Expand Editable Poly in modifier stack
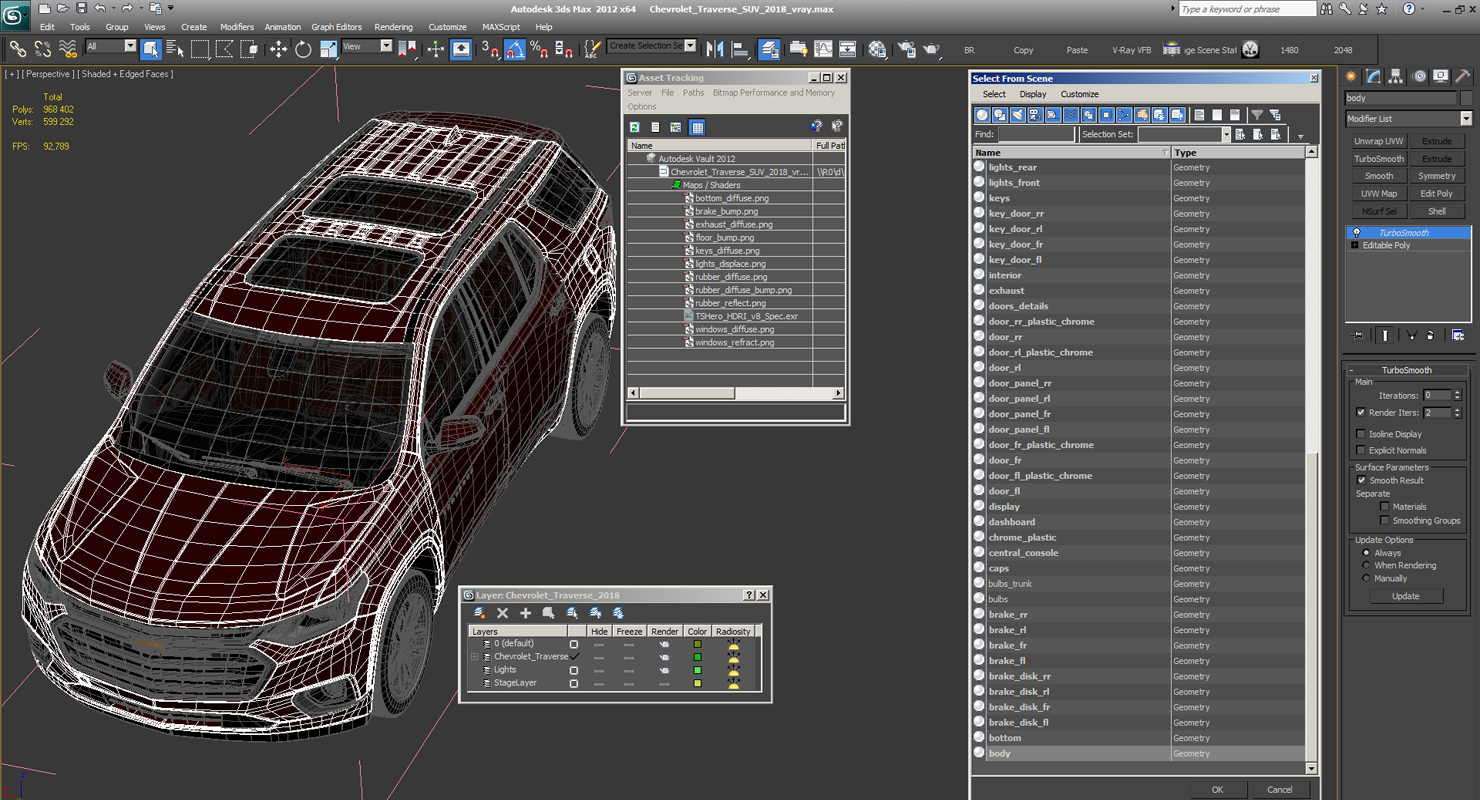This screenshot has width=1480, height=800. (1355, 245)
